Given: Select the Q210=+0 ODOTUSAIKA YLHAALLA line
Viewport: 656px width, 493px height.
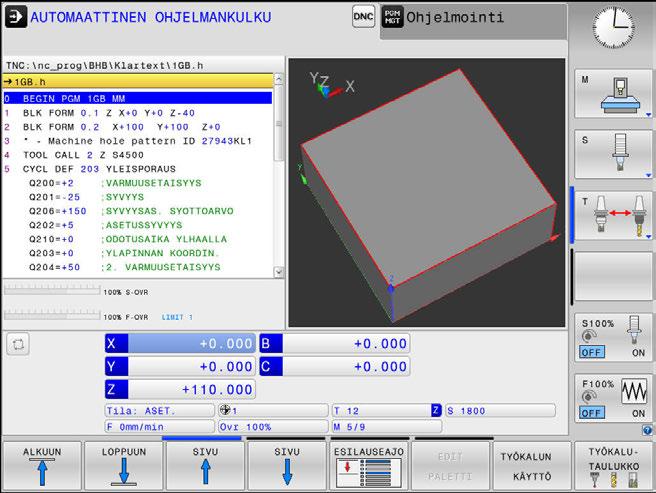Looking at the screenshot, I should tap(138, 239).
